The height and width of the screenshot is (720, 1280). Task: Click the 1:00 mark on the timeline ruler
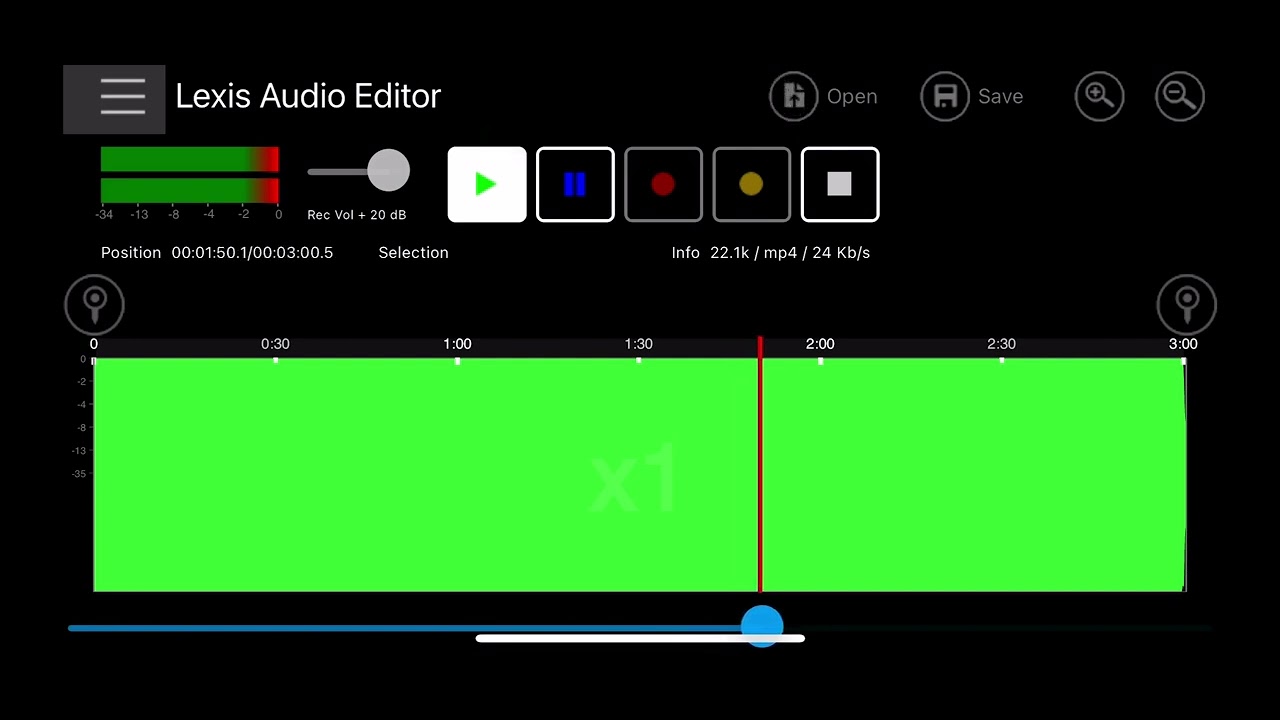point(457,344)
